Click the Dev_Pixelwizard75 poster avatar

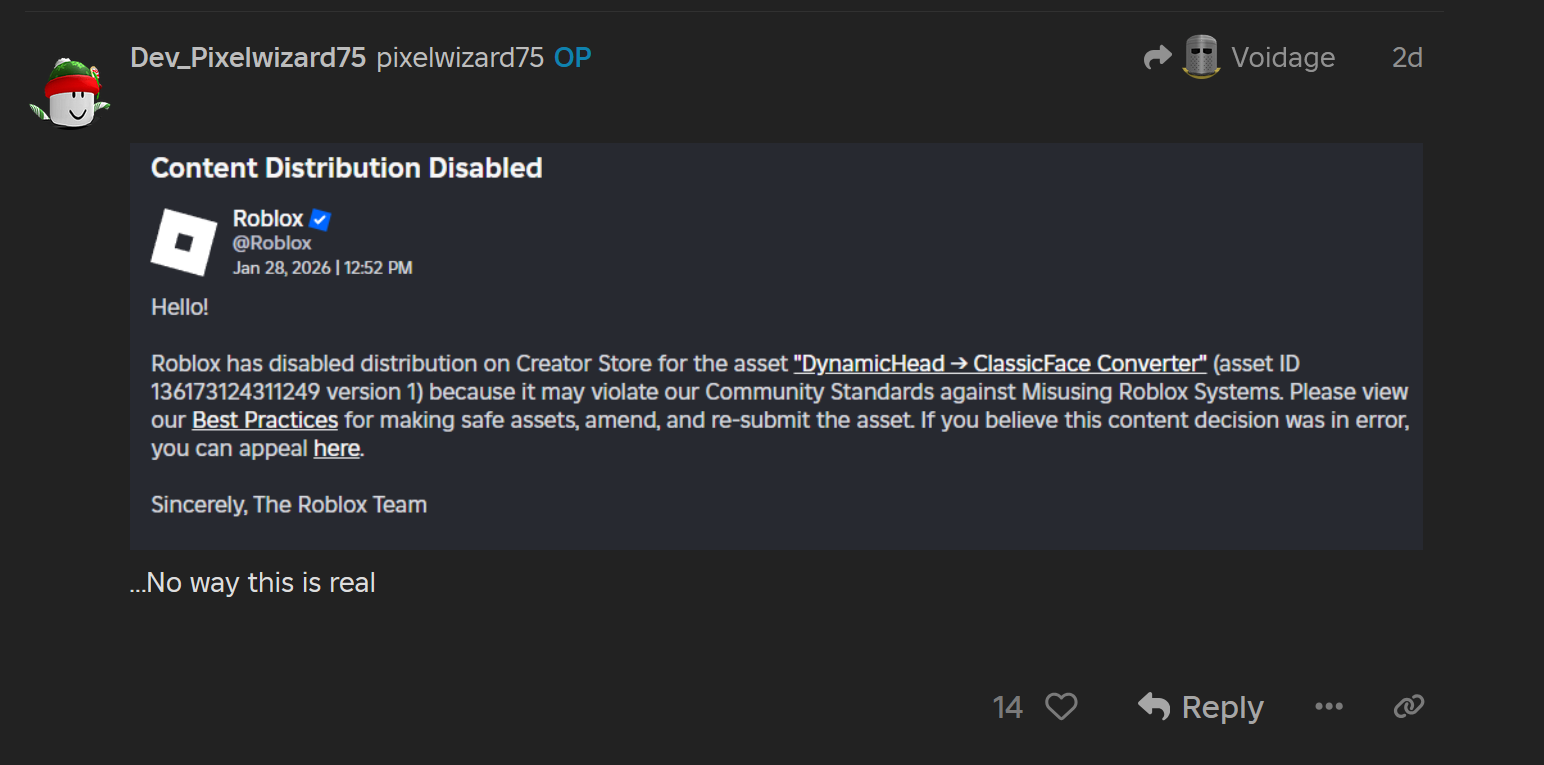click(69, 93)
